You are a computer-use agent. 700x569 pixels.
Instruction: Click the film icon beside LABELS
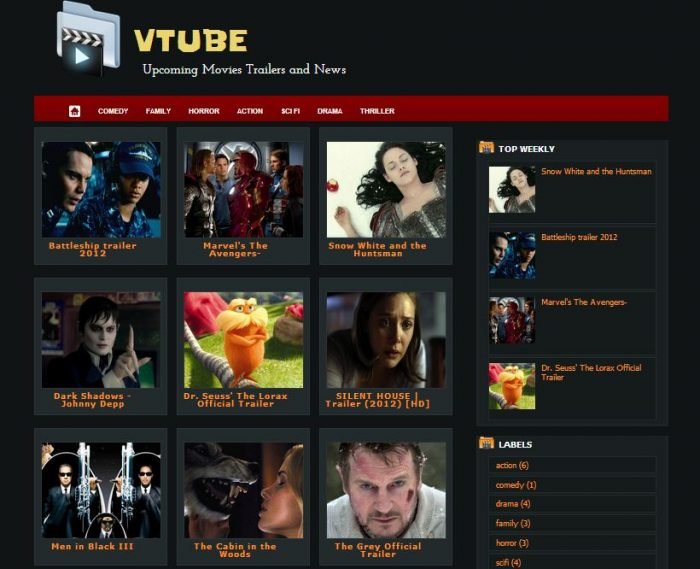pos(486,443)
